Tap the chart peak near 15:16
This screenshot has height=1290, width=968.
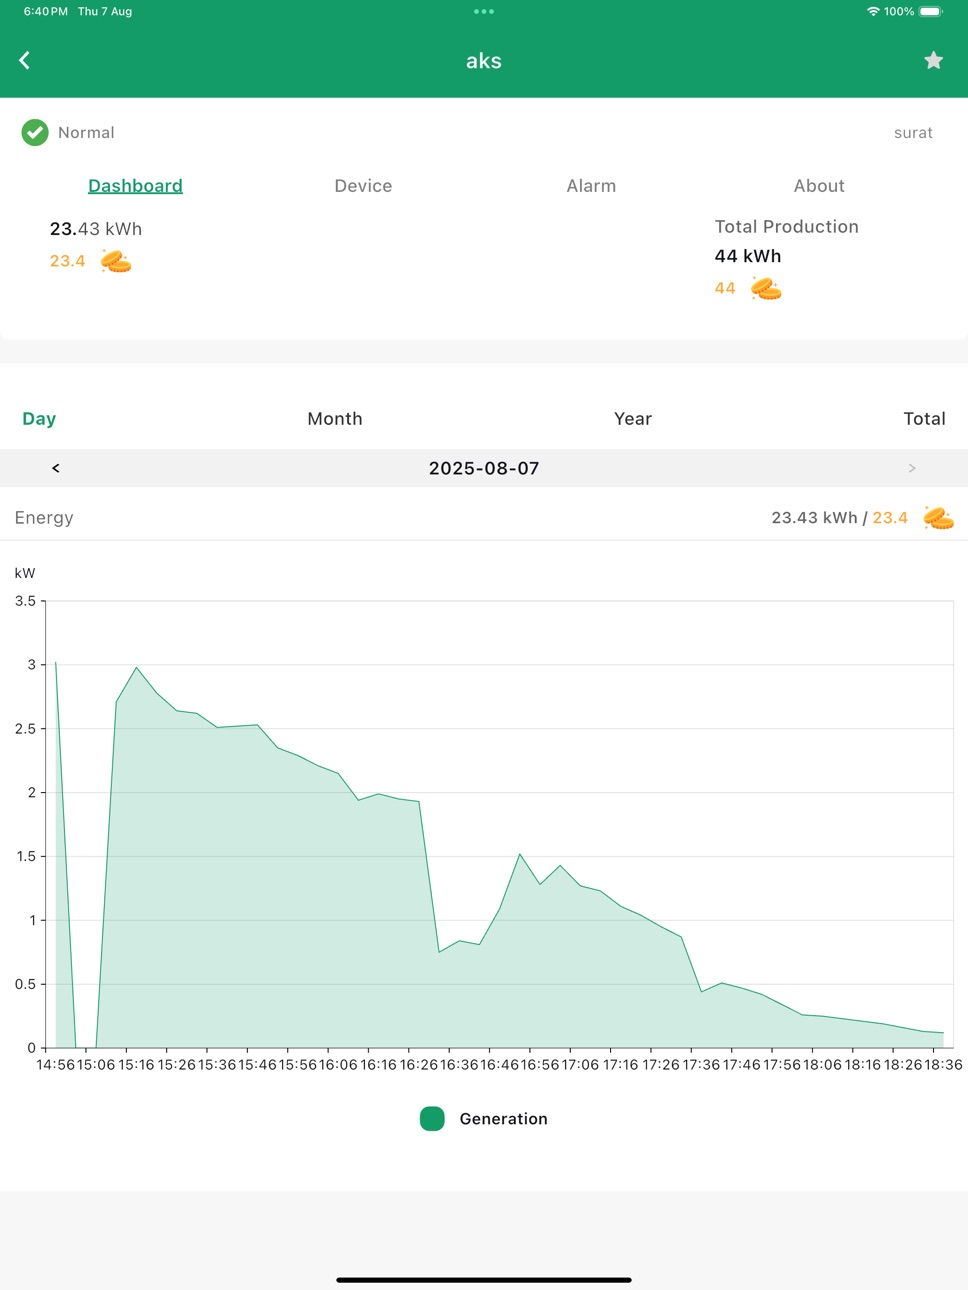pos(137,667)
